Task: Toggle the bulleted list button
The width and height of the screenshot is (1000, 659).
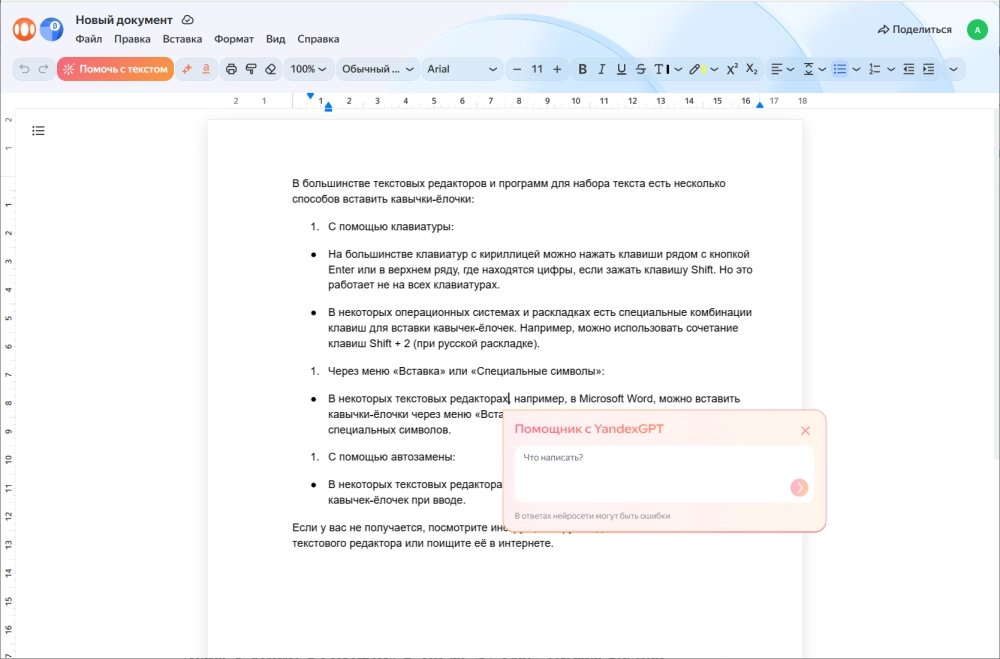Action: pyautogui.click(x=840, y=69)
